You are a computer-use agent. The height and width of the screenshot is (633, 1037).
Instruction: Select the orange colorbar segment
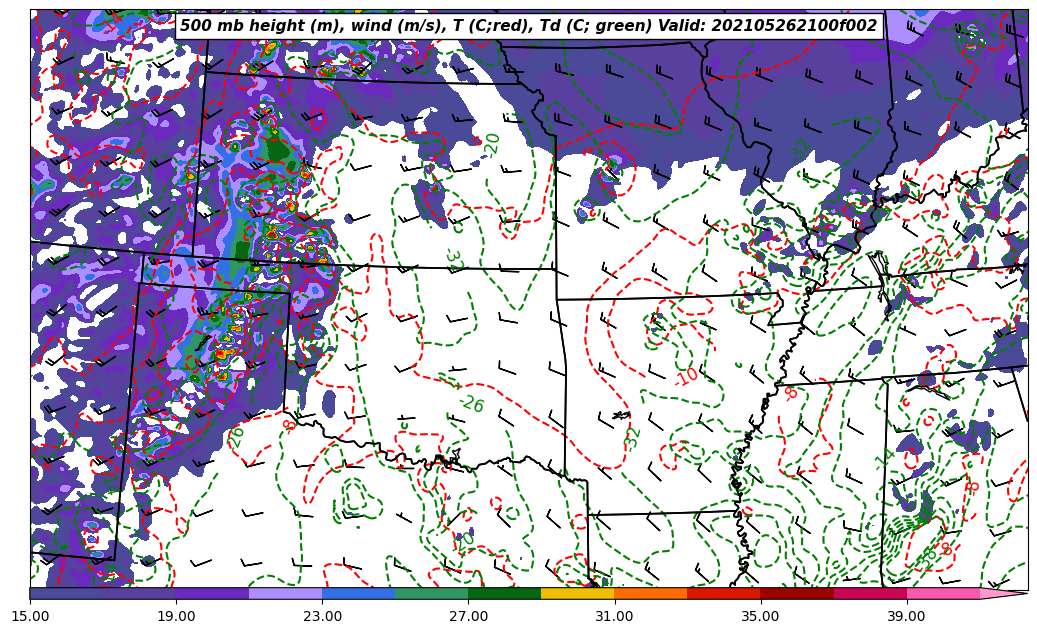[650, 593]
